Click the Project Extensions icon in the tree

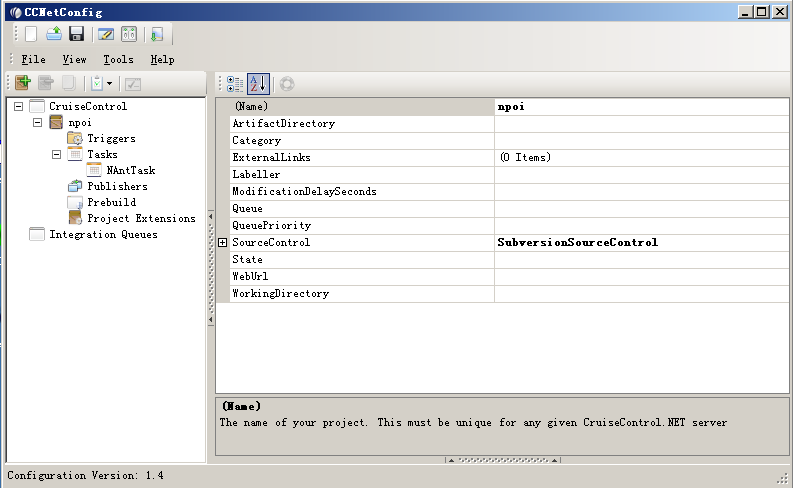75,218
